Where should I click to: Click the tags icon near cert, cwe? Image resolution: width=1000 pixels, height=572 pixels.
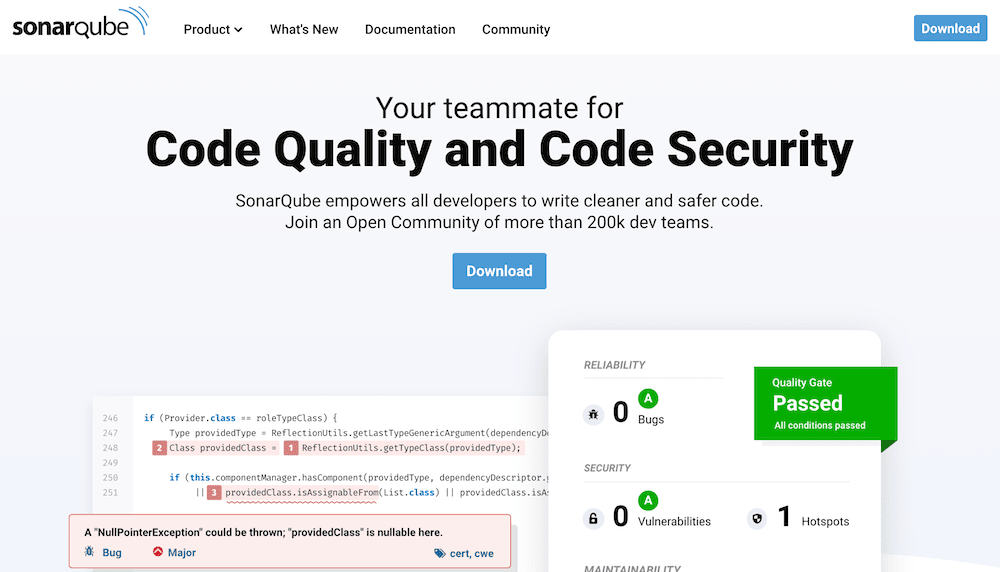coord(439,553)
